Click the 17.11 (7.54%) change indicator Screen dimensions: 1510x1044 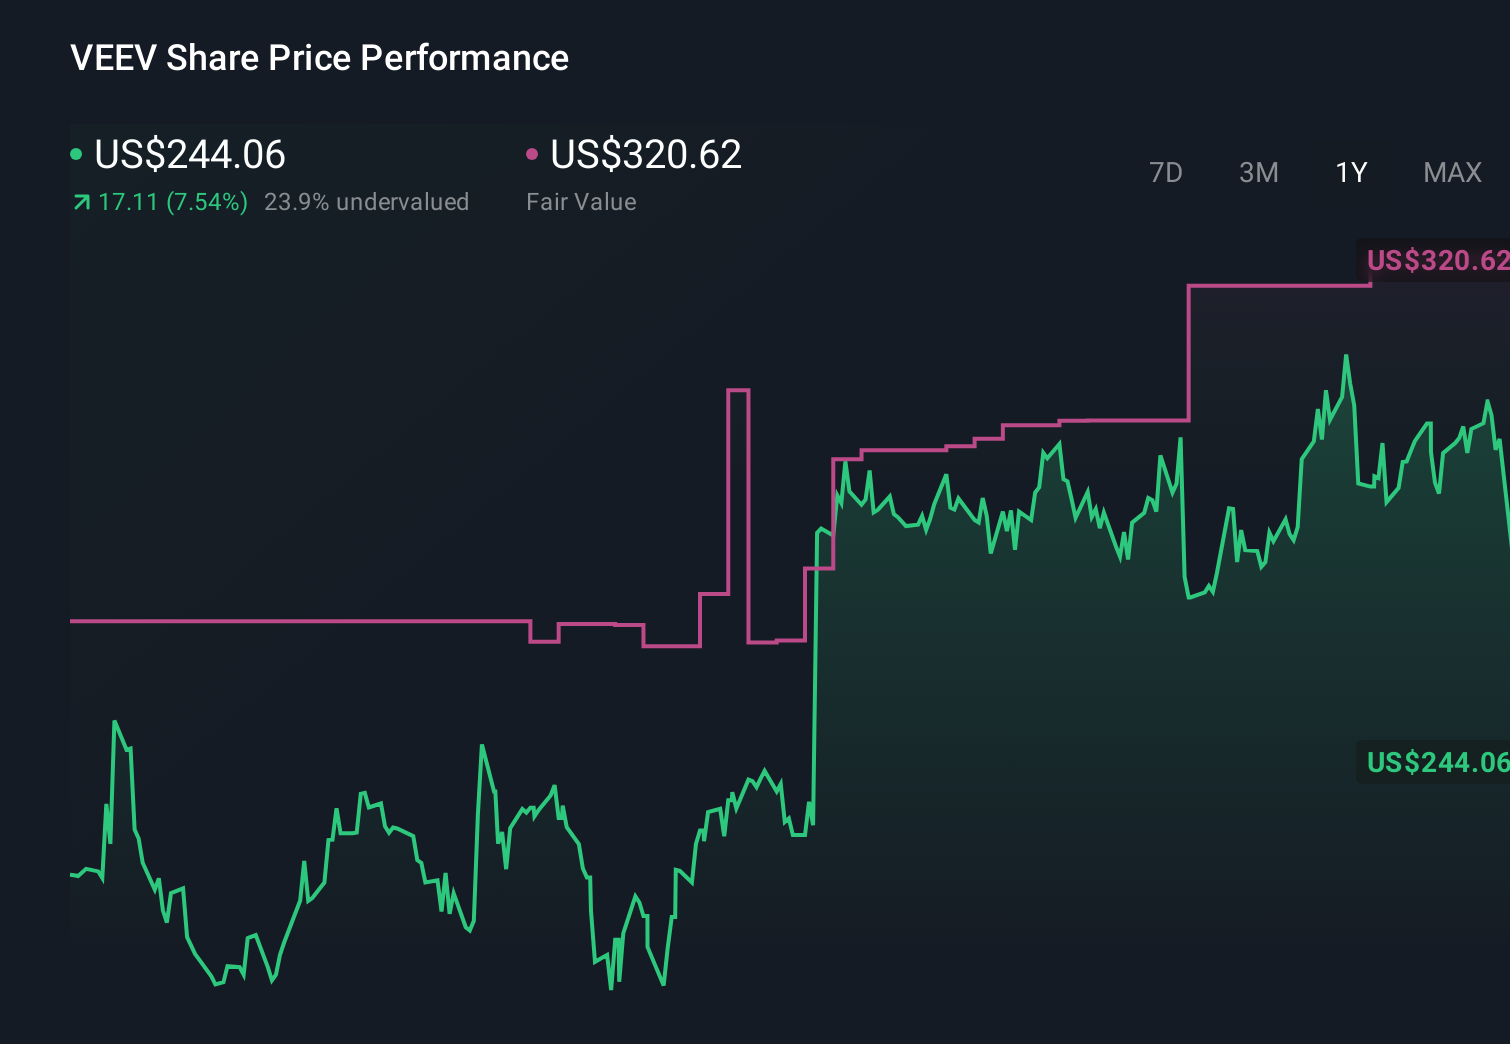click(172, 201)
